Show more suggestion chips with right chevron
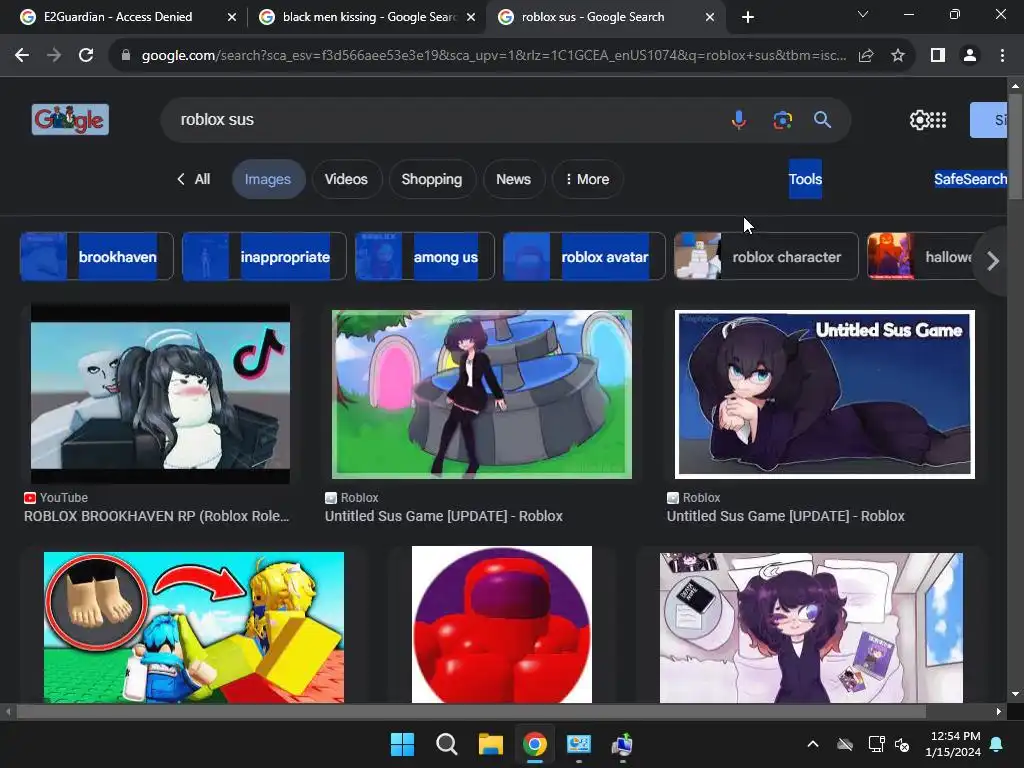Image resolution: width=1024 pixels, height=768 pixels. coord(993,261)
